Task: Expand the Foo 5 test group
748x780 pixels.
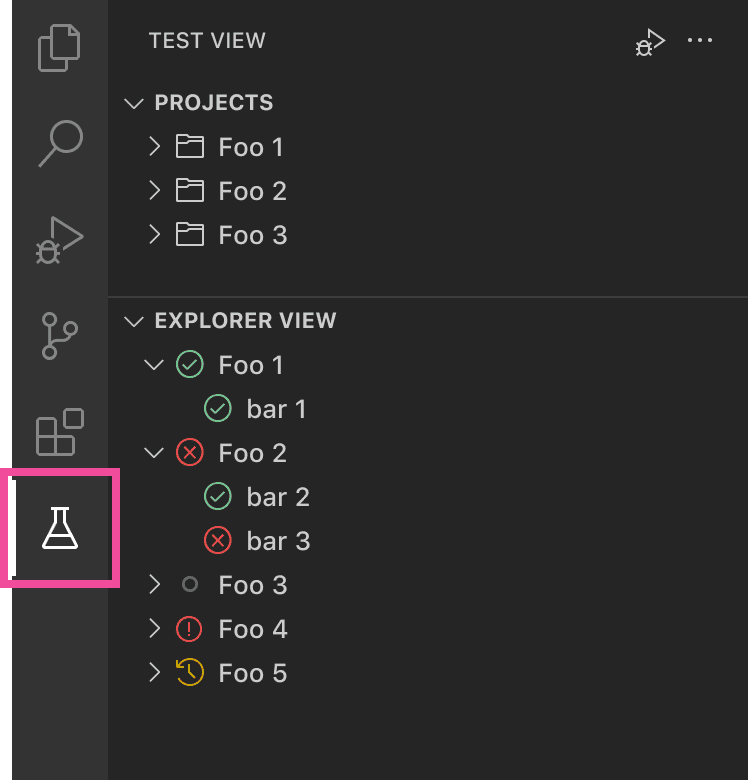Action: coord(154,673)
